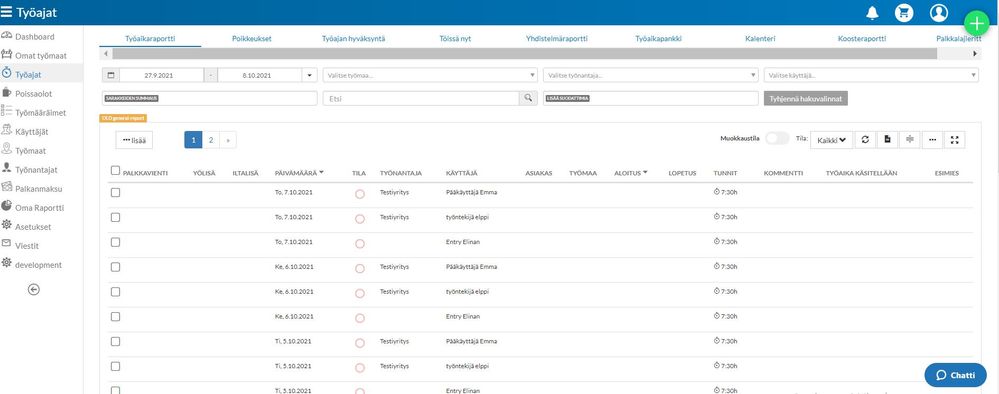Open the user profile icon
The width and height of the screenshot is (999, 394).
pos(938,12)
